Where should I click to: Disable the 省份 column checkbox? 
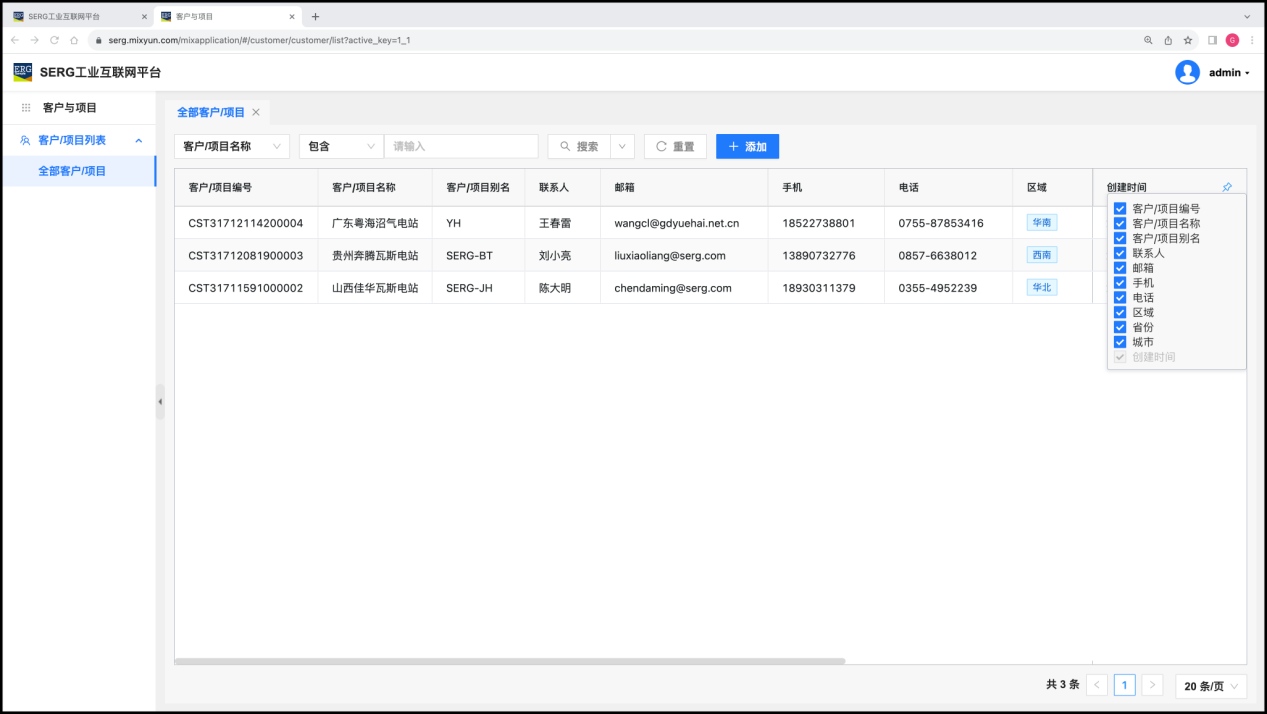[x=1120, y=327]
